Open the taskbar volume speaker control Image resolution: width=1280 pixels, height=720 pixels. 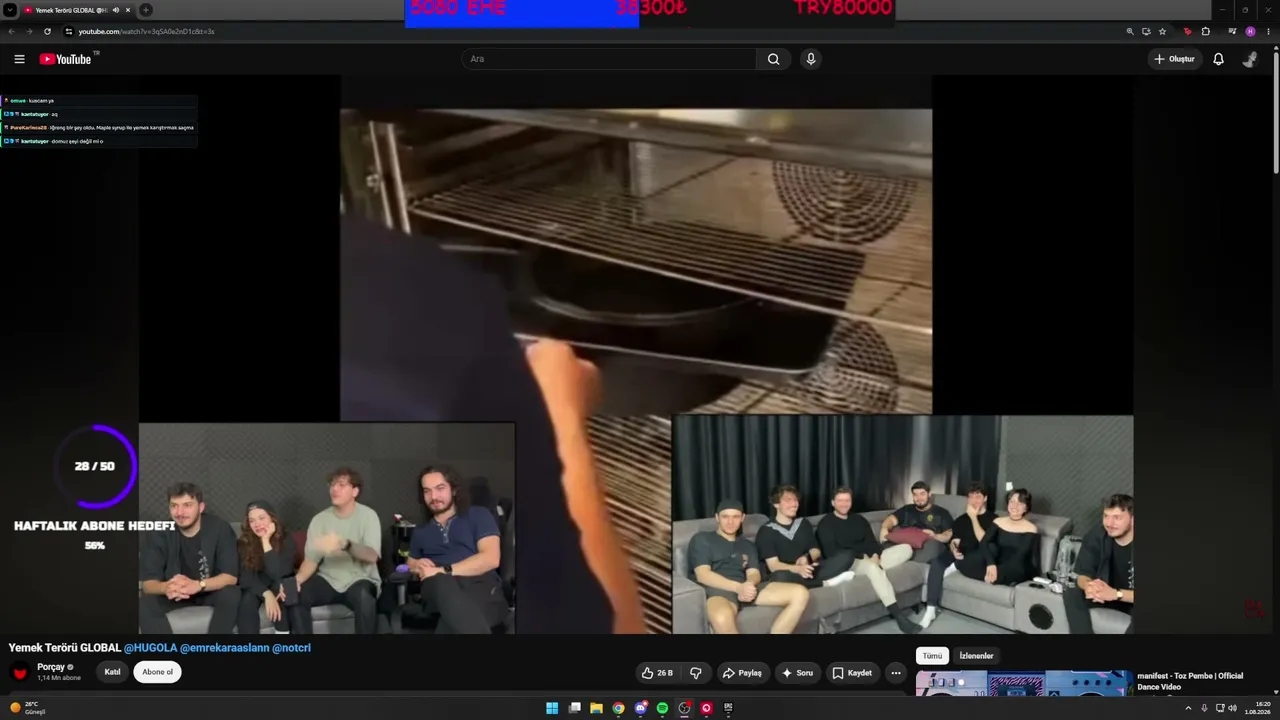(x=1233, y=708)
